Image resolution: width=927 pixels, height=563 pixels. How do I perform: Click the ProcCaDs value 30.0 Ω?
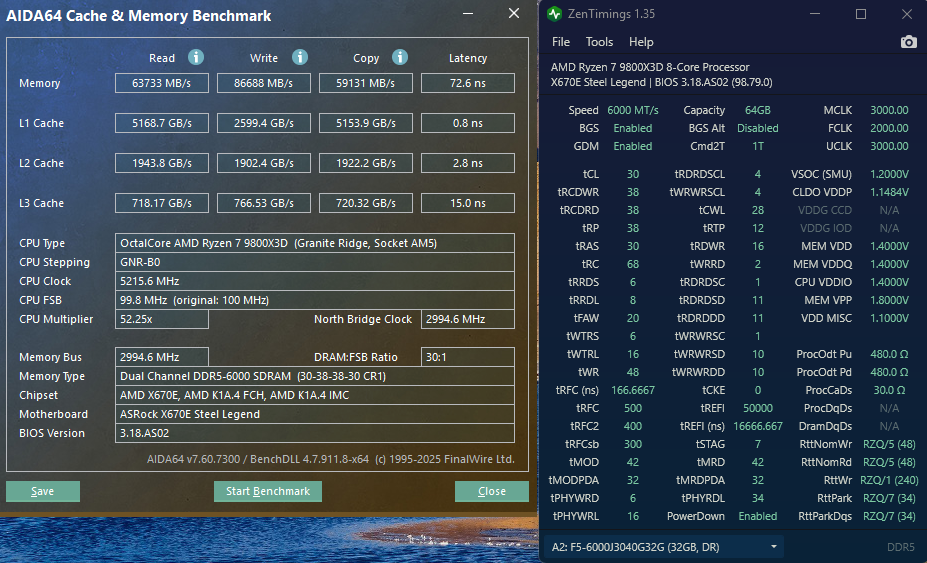click(x=889, y=390)
